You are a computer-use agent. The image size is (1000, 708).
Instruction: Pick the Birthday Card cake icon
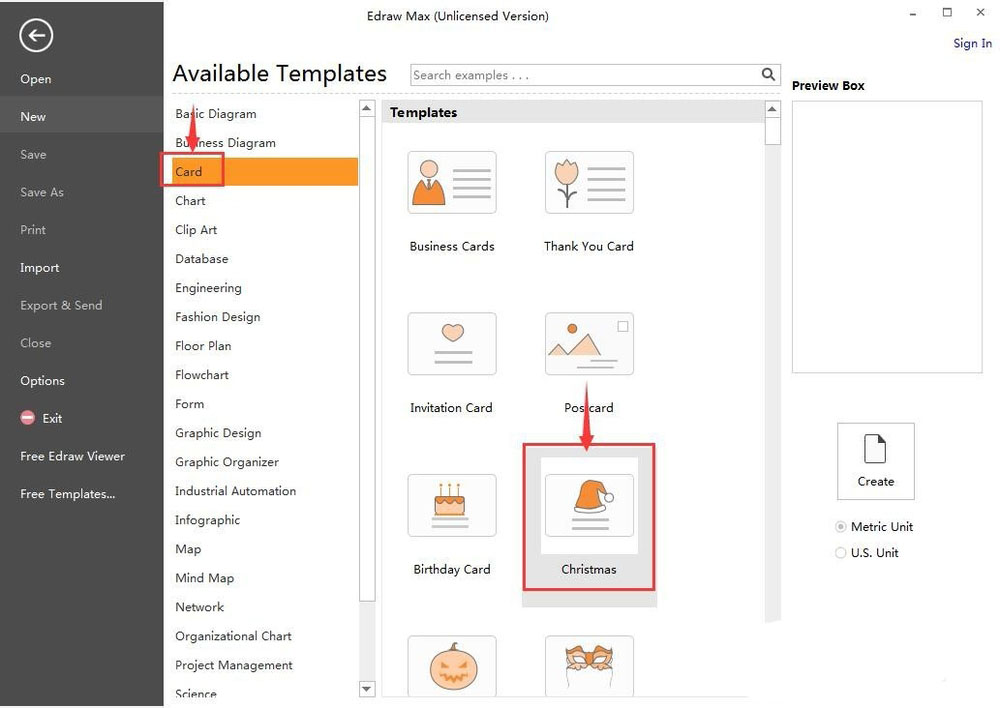pyautogui.click(x=452, y=505)
